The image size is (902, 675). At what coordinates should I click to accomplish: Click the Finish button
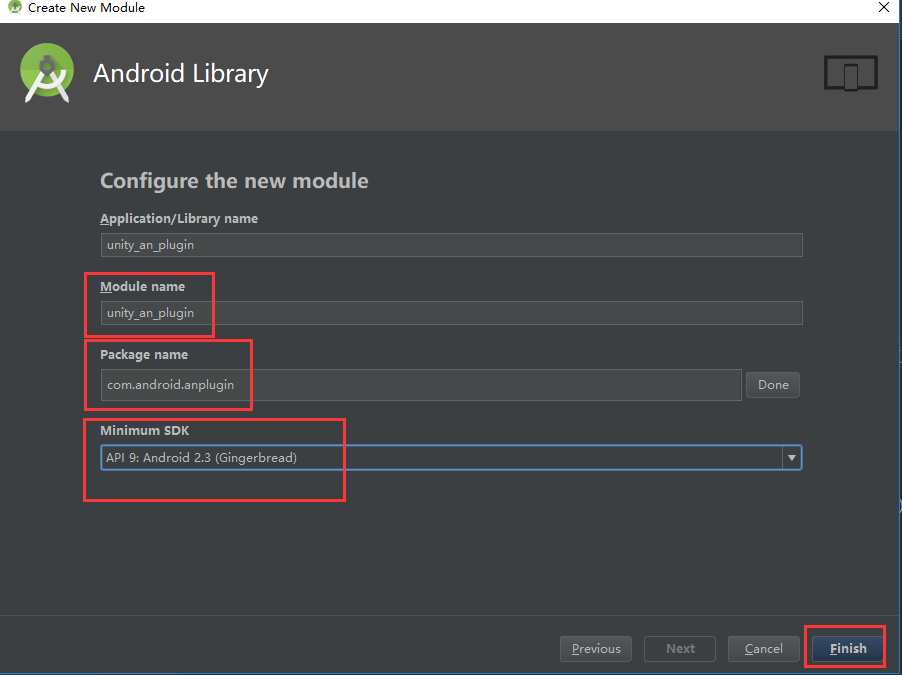point(844,647)
